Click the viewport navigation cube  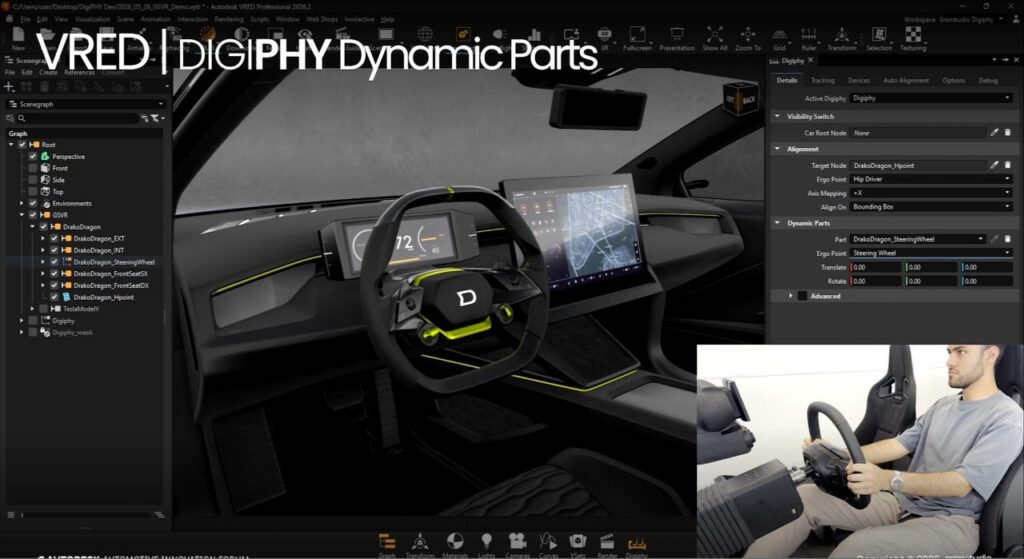(741, 99)
